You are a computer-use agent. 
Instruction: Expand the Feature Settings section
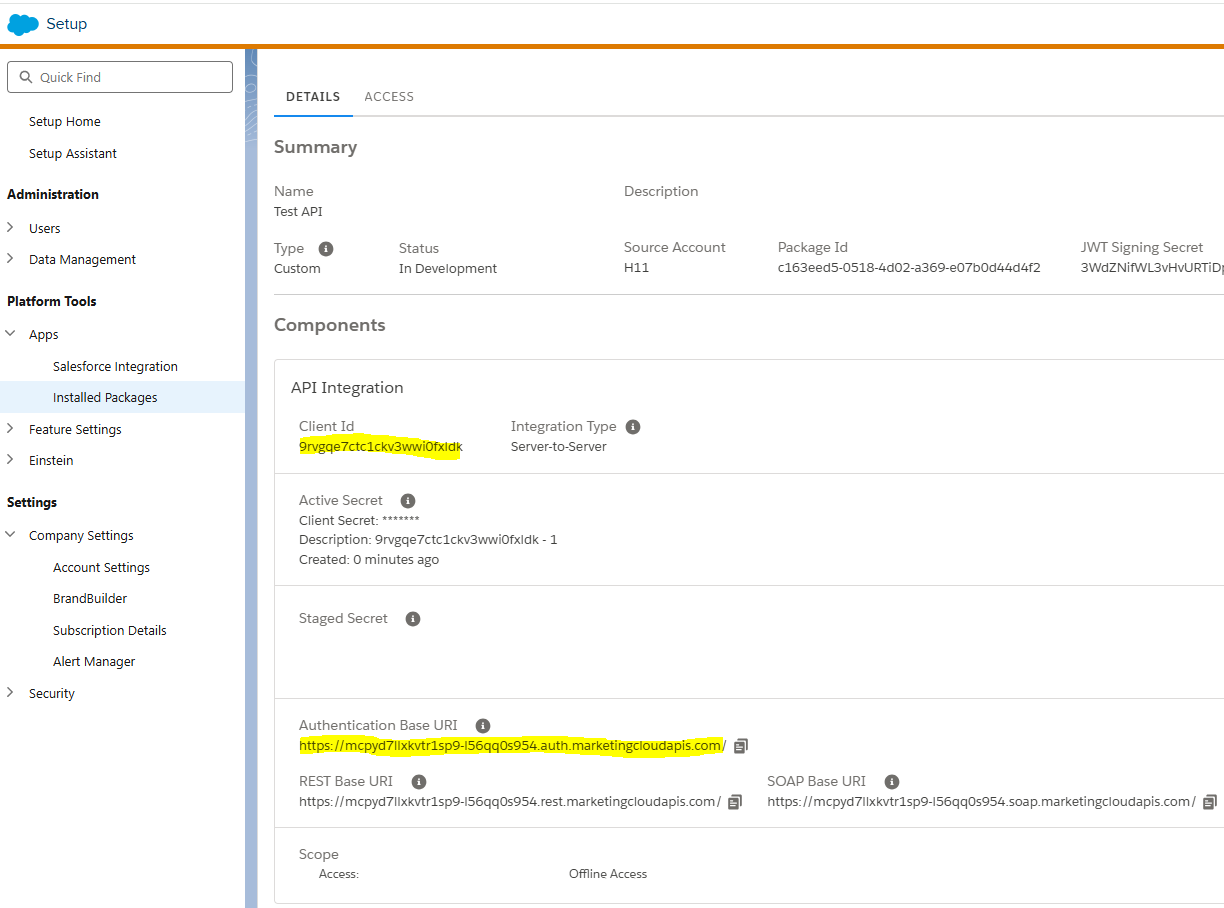11,429
